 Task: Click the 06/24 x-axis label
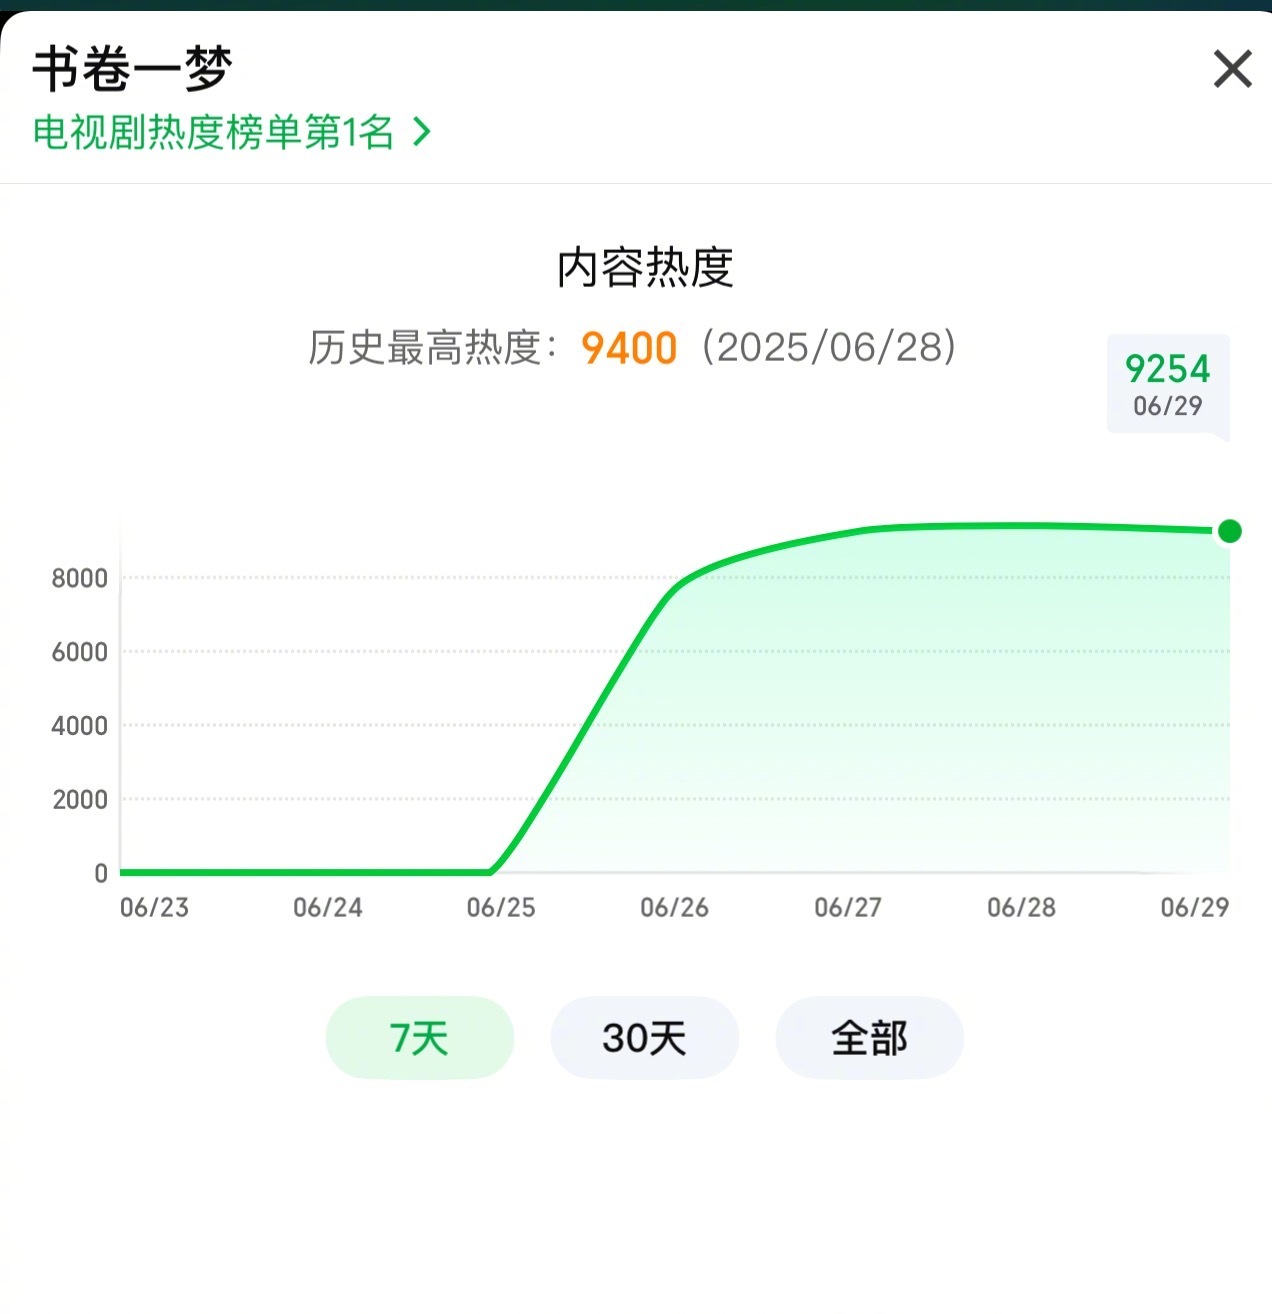[328, 908]
